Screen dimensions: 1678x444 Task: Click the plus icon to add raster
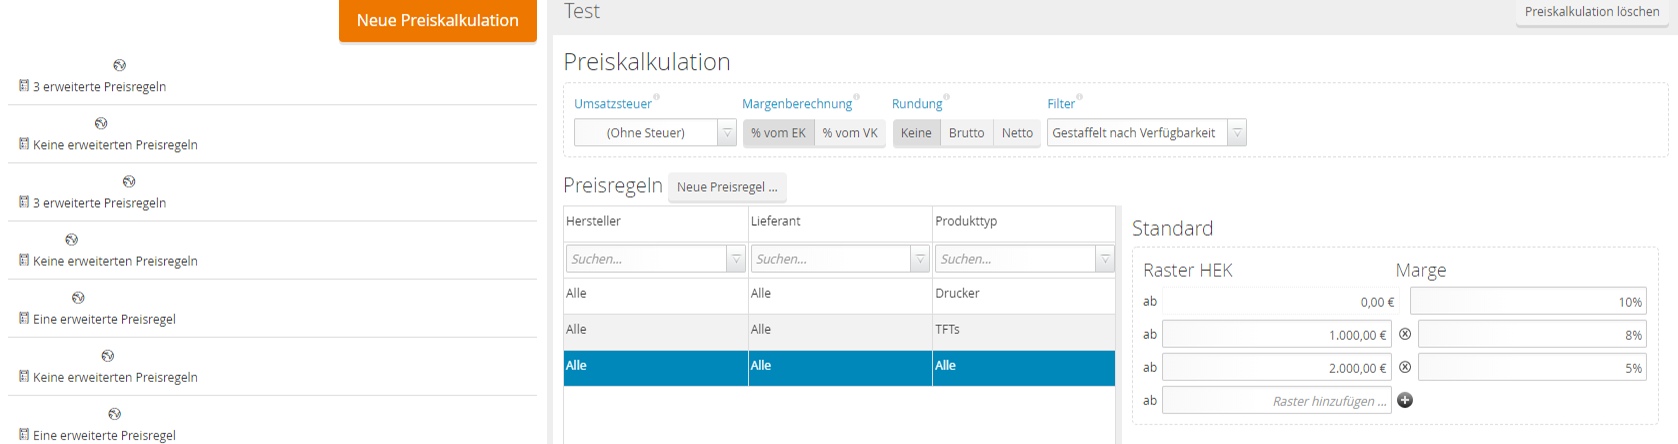click(1405, 400)
